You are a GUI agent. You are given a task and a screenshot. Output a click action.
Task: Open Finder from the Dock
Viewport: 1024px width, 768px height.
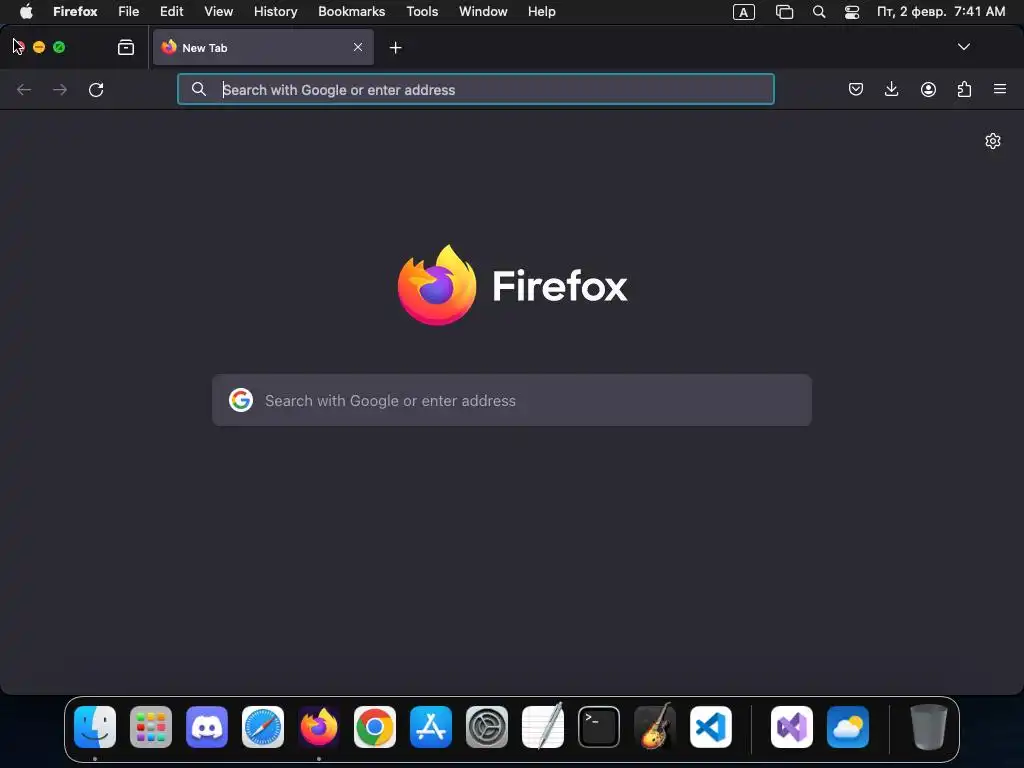coord(95,727)
